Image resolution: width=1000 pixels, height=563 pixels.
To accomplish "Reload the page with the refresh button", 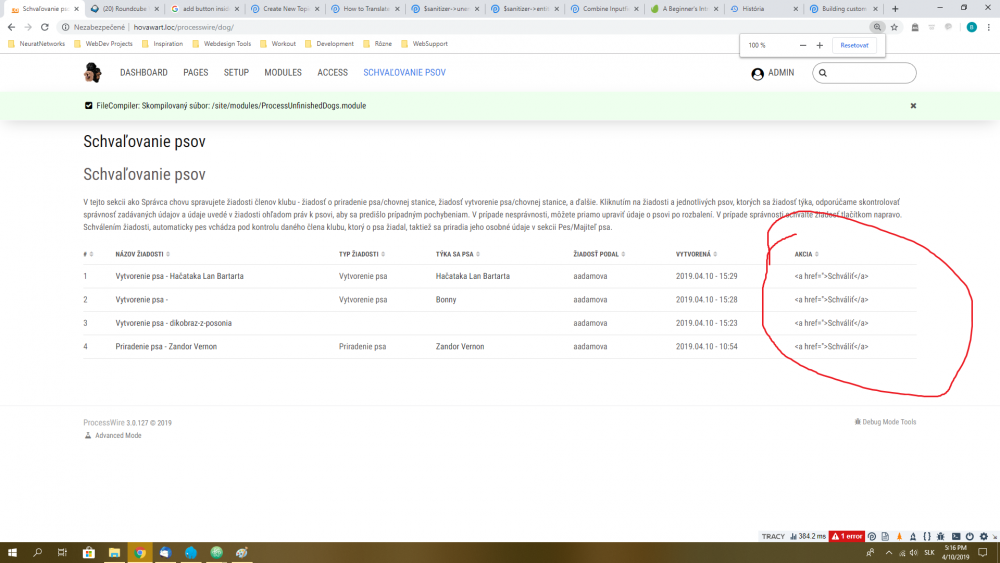I will 44,27.
